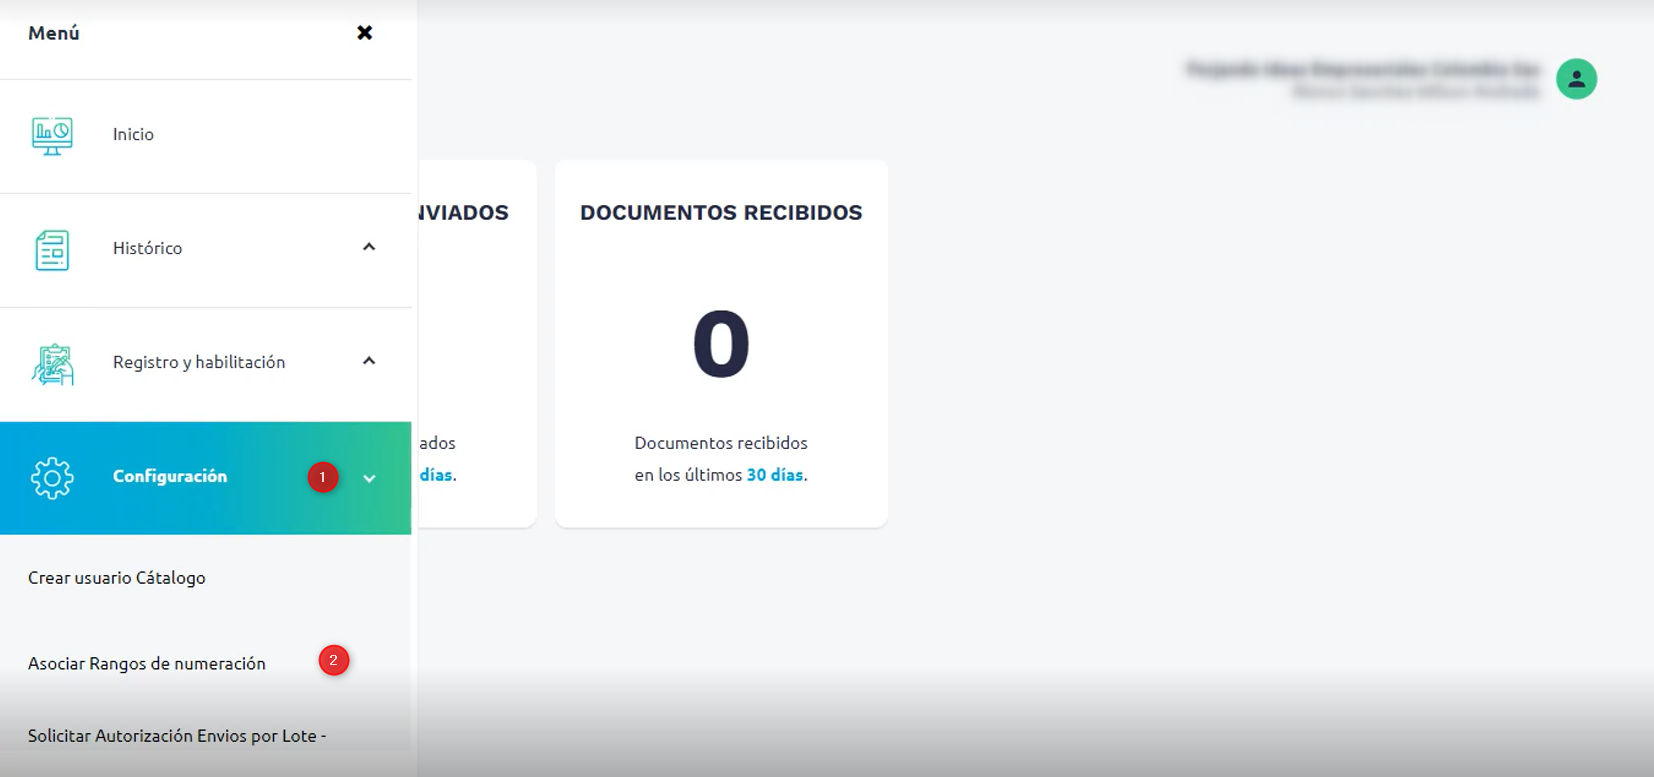Click the 30 días link in Documentos recibidos

tap(775, 475)
